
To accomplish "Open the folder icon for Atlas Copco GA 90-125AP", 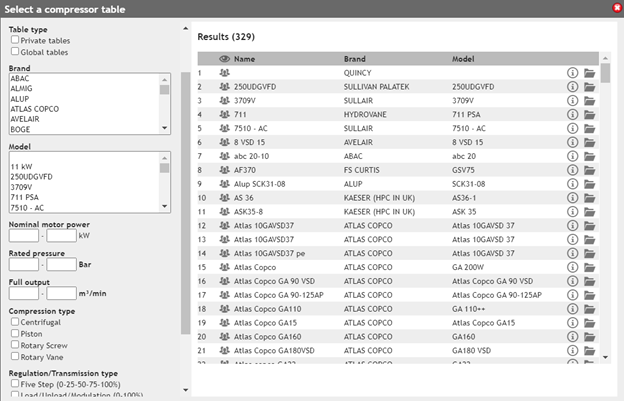I will tap(589, 295).
